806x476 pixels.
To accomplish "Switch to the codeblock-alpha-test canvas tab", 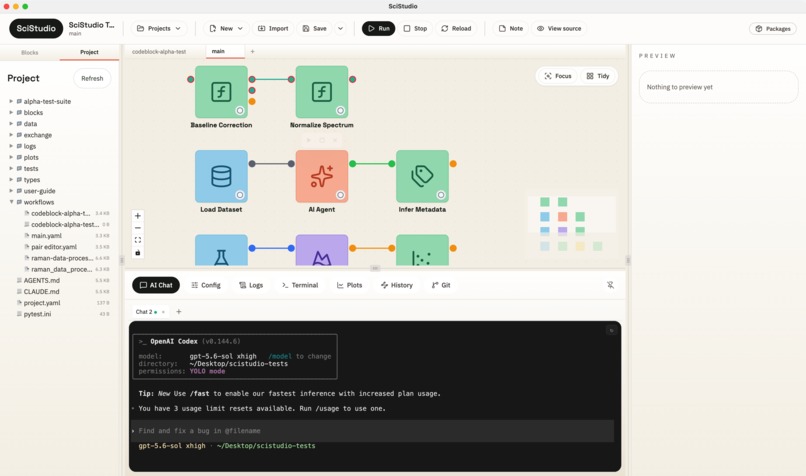I will tap(159, 51).
